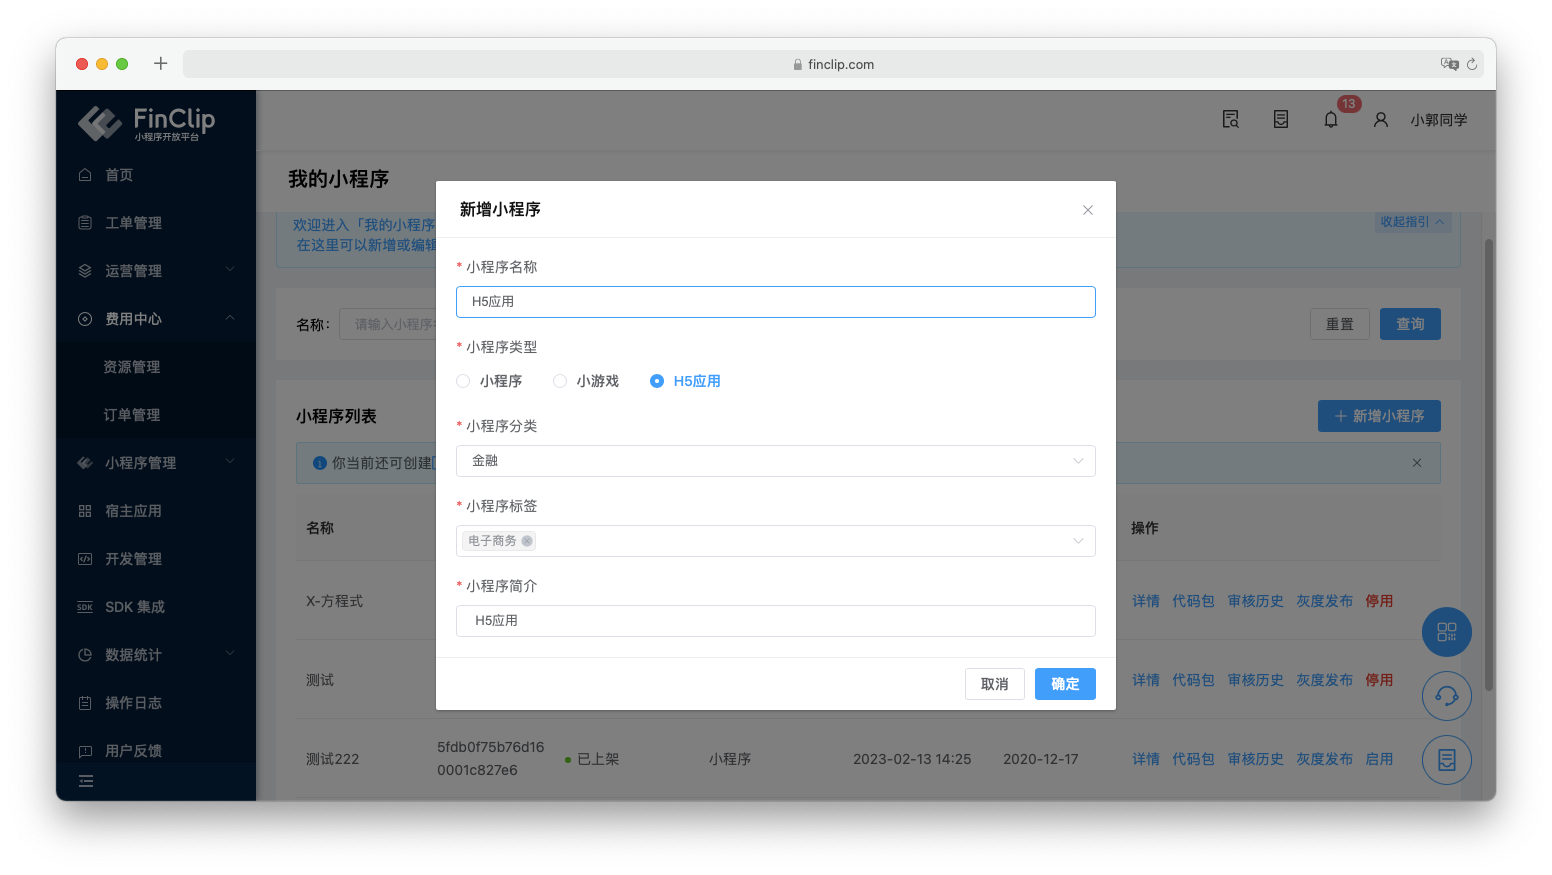Click the browser reload icon
The height and width of the screenshot is (875, 1552).
point(1472,64)
